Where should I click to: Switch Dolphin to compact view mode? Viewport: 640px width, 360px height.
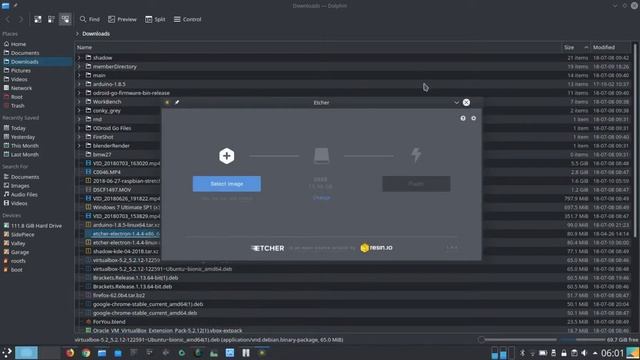click(x=51, y=19)
